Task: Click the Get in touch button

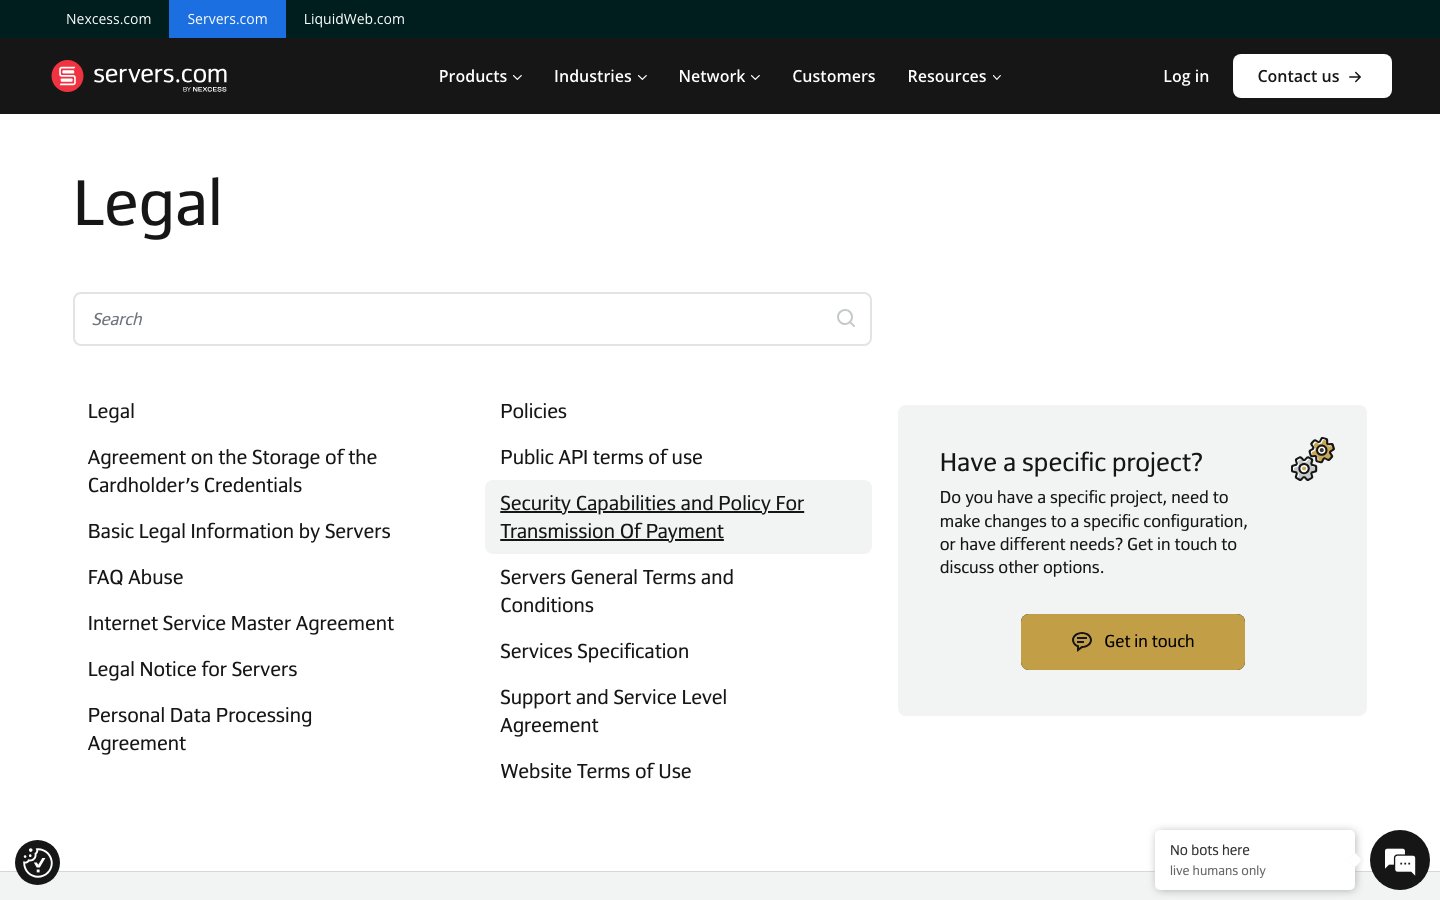Action: click(1133, 642)
